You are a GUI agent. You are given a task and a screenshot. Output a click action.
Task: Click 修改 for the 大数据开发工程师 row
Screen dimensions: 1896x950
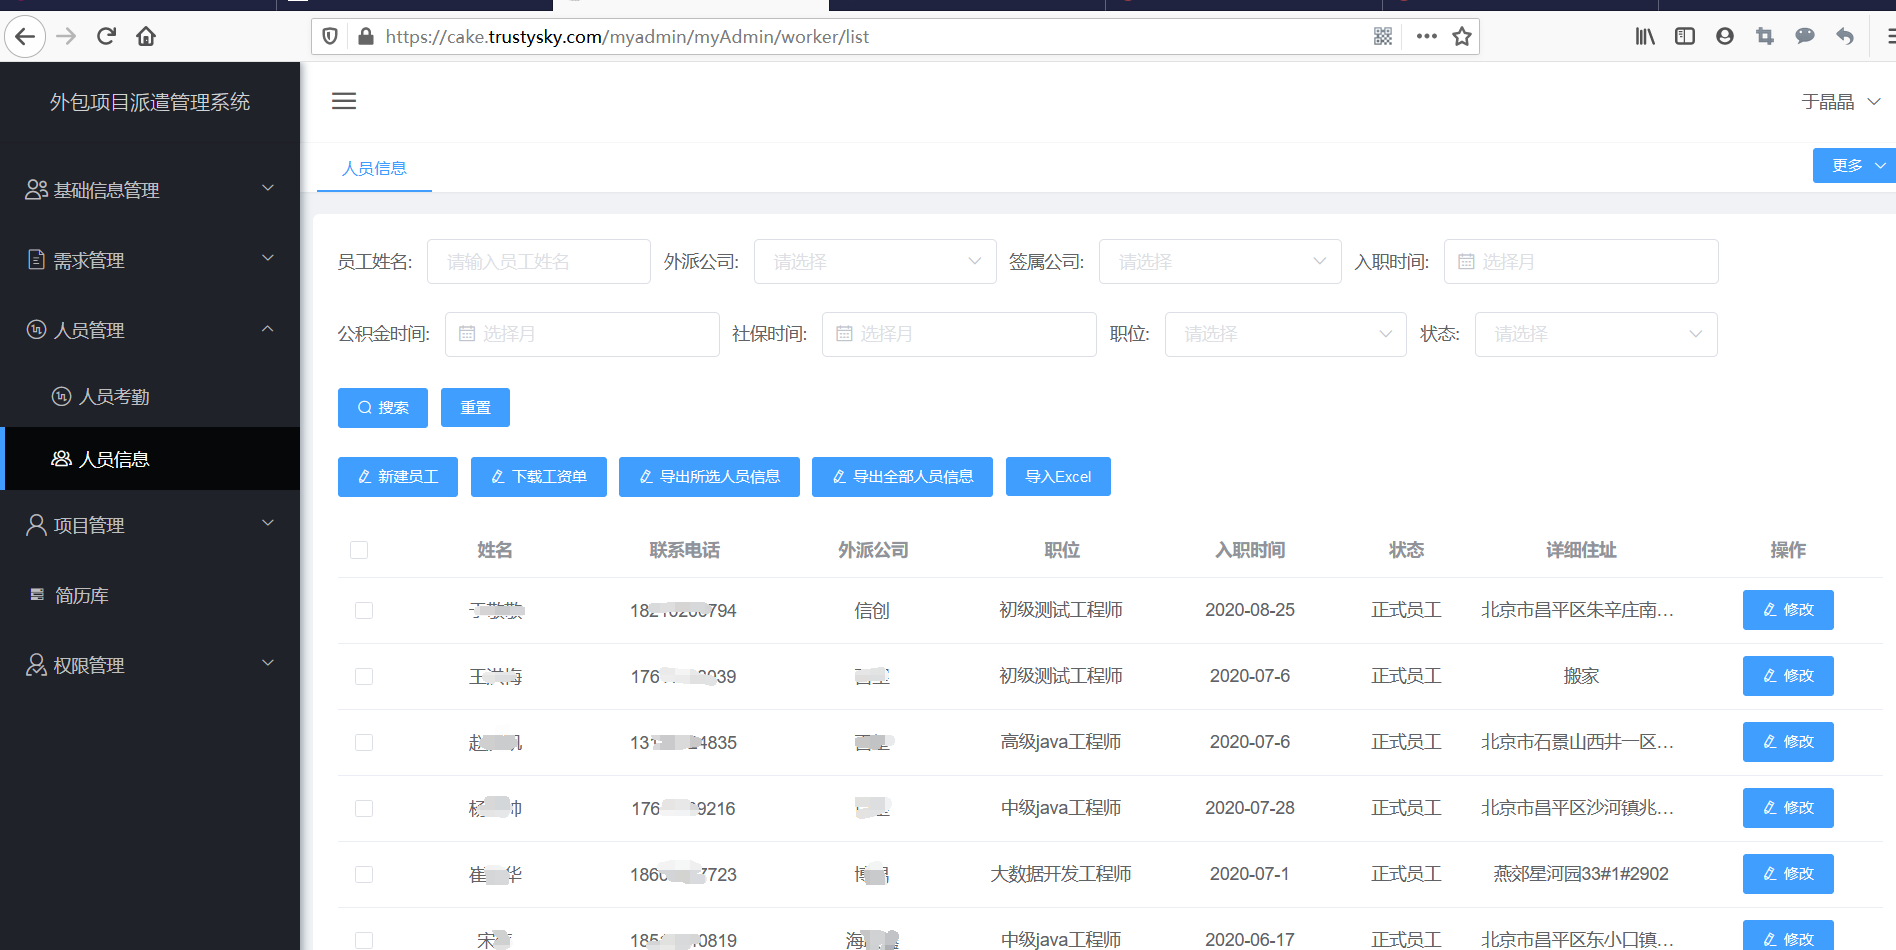(1788, 874)
